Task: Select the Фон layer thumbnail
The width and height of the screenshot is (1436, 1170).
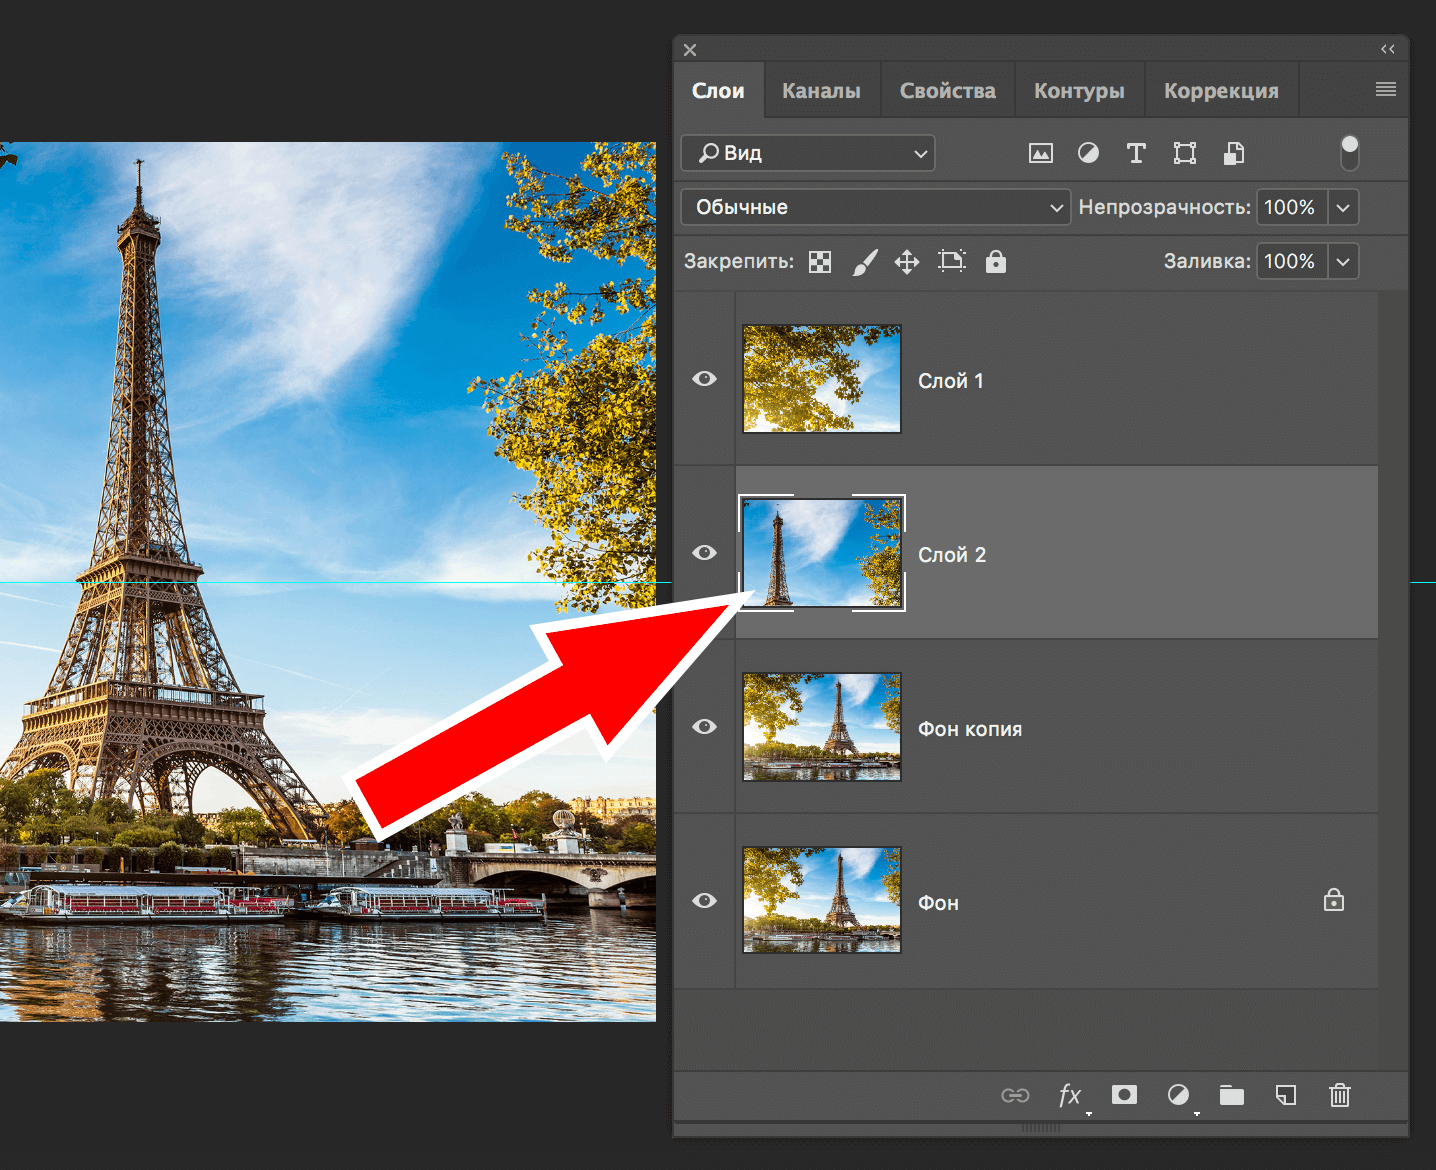Action: [x=822, y=900]
